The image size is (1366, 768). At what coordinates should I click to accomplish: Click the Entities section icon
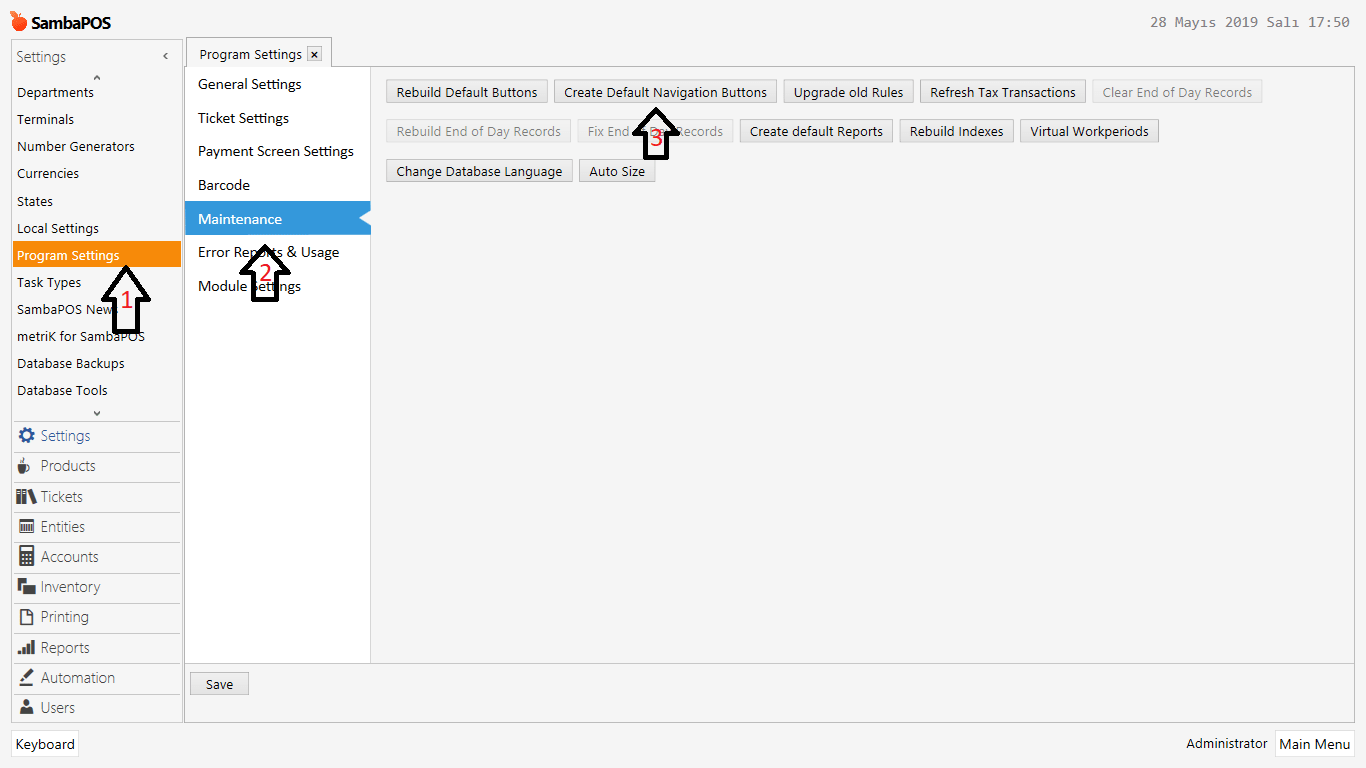[x=25, y=526]
